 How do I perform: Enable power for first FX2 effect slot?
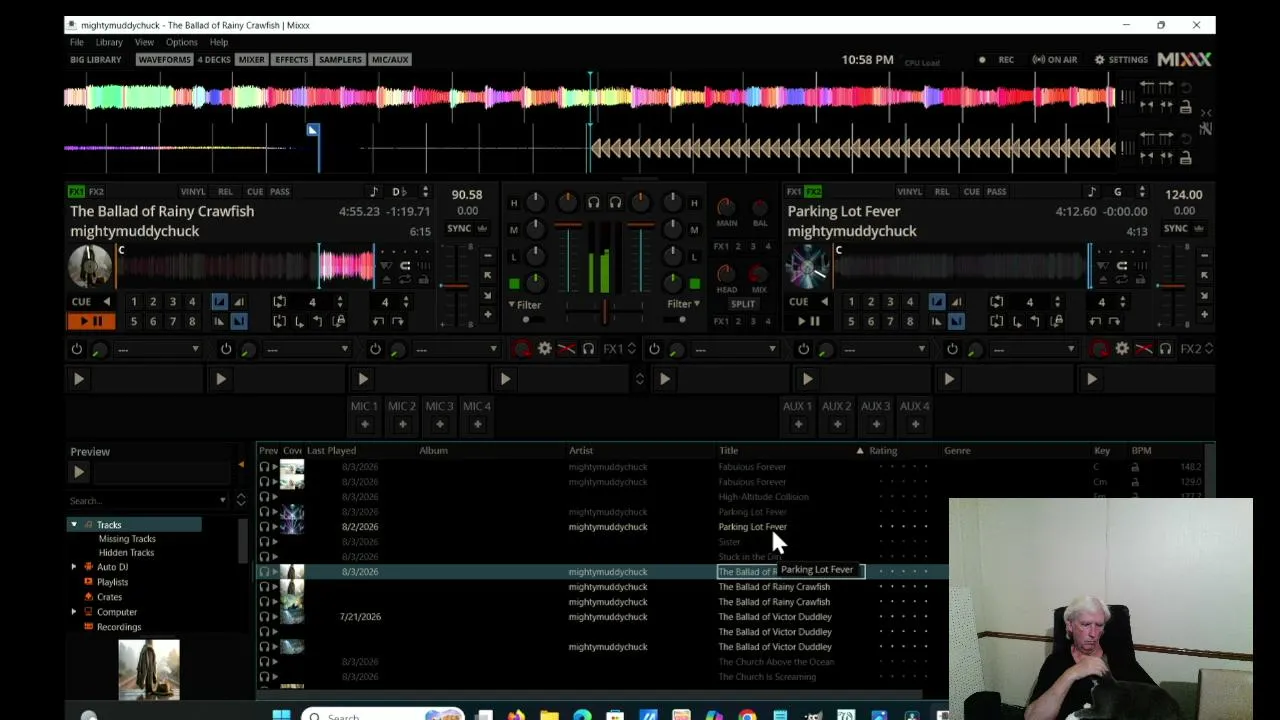point(654,349)
